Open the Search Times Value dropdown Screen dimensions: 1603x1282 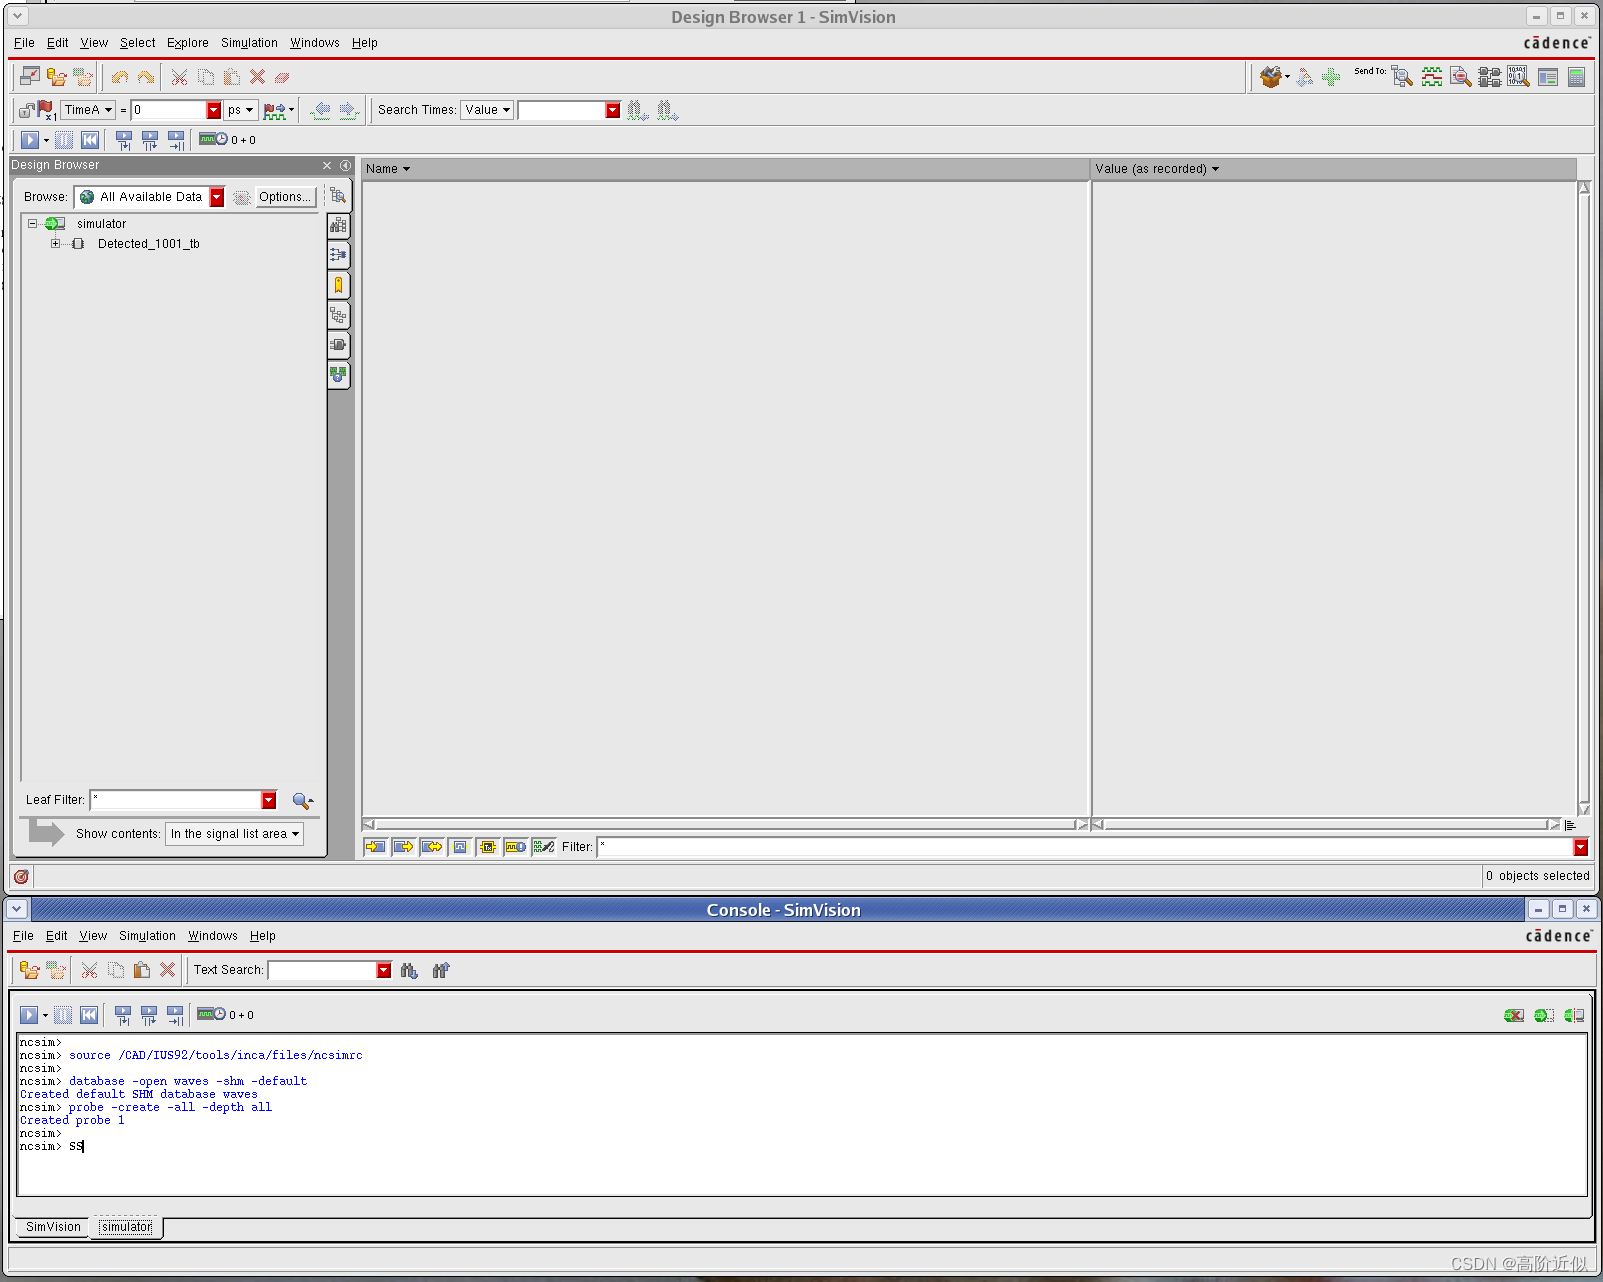(x=487, y=110)
